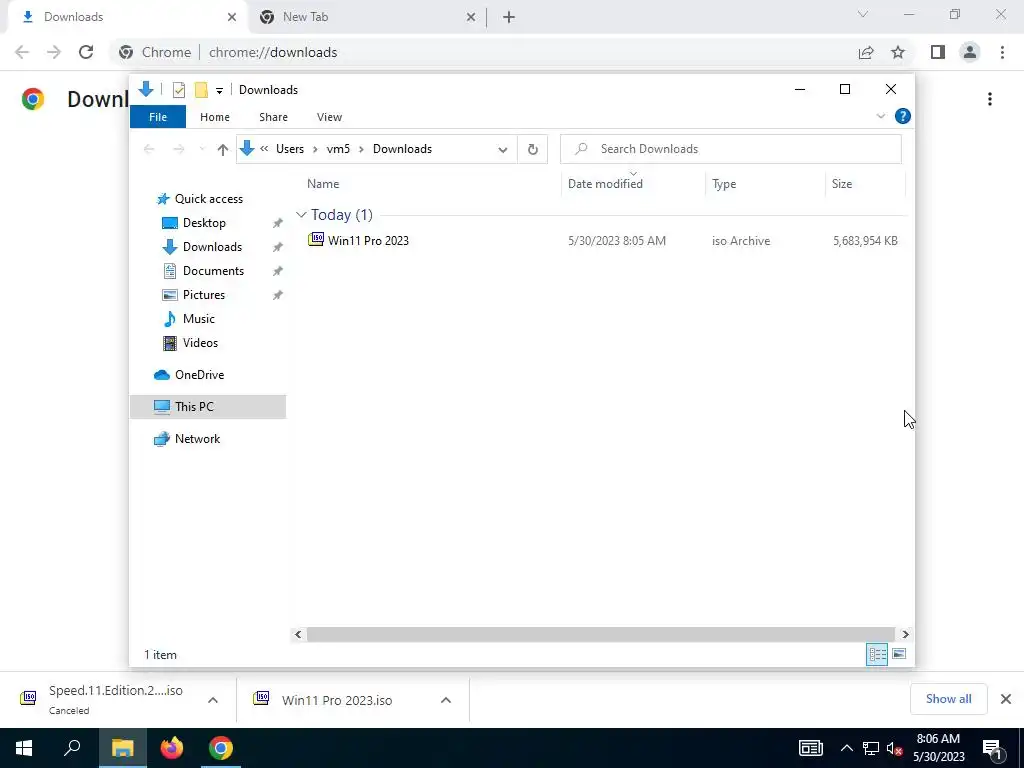
Task: Open the Chrome profile avatar
Action: 970,52
